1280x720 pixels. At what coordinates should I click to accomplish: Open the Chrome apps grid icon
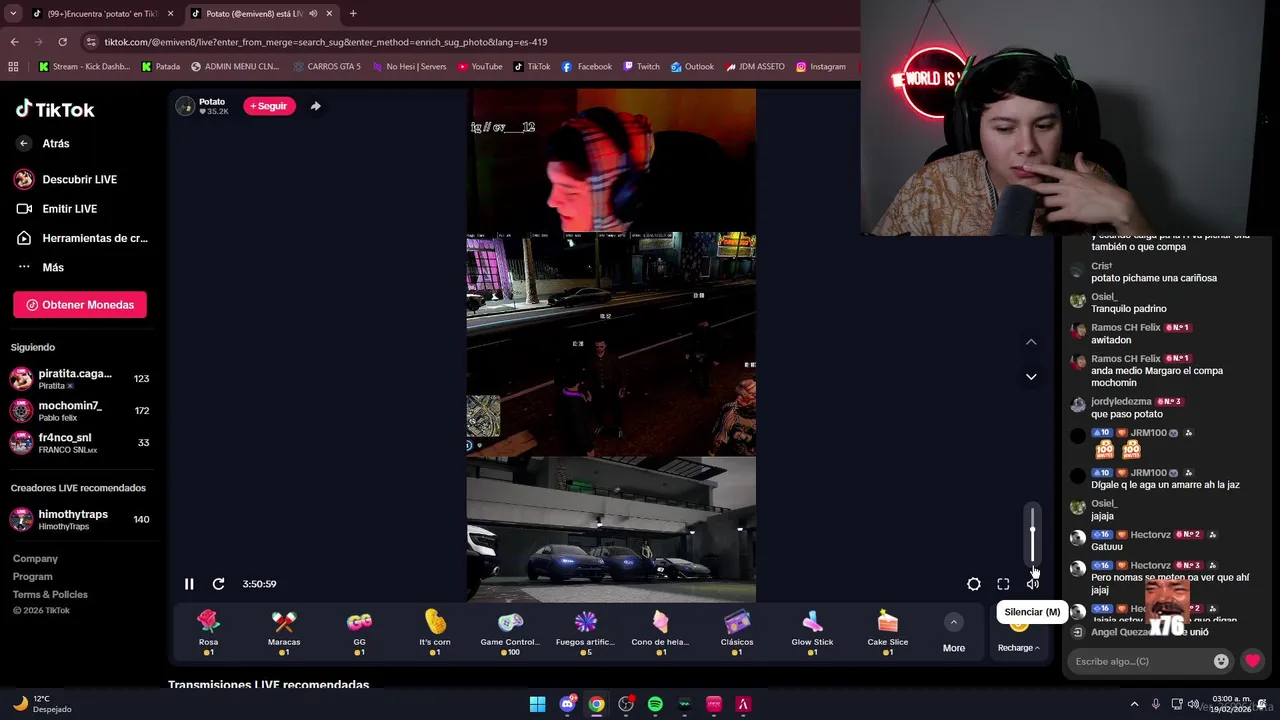(13, 67)
